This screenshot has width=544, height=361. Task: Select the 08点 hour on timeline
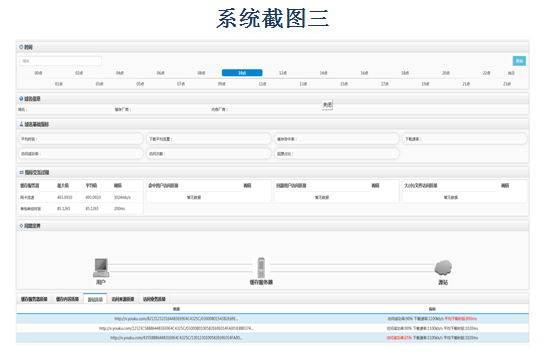point(201,73)
